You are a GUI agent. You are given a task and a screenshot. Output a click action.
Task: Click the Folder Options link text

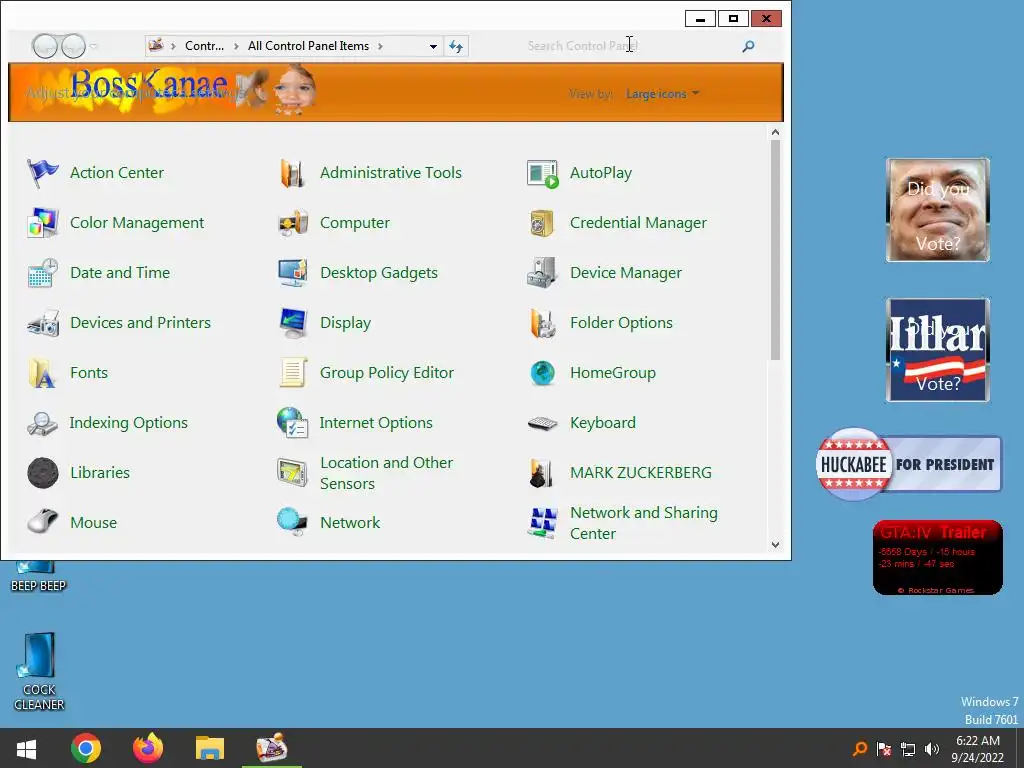pos(621,323)
